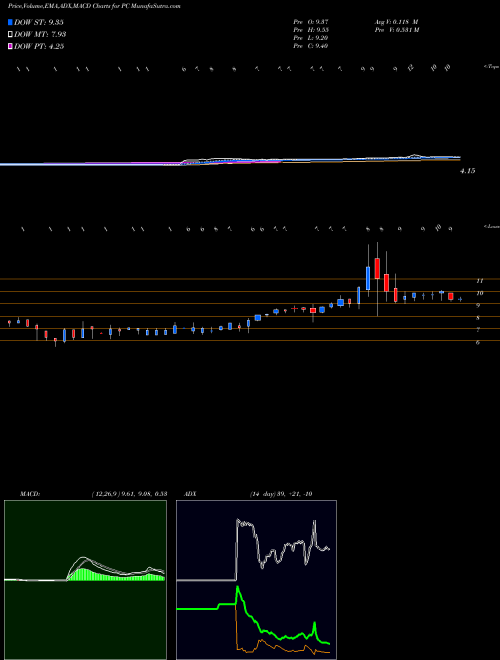Click the price level label 10

coord(479,293)
